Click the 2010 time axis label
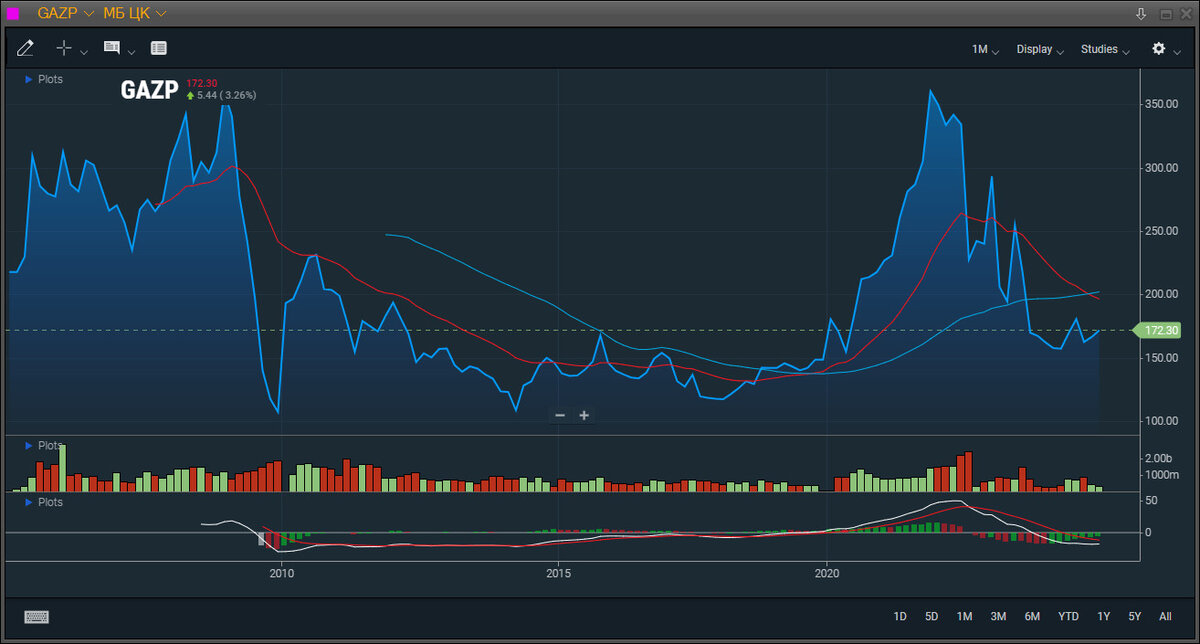The height and width of the screenshot is (644, 1200). point(281,574)
